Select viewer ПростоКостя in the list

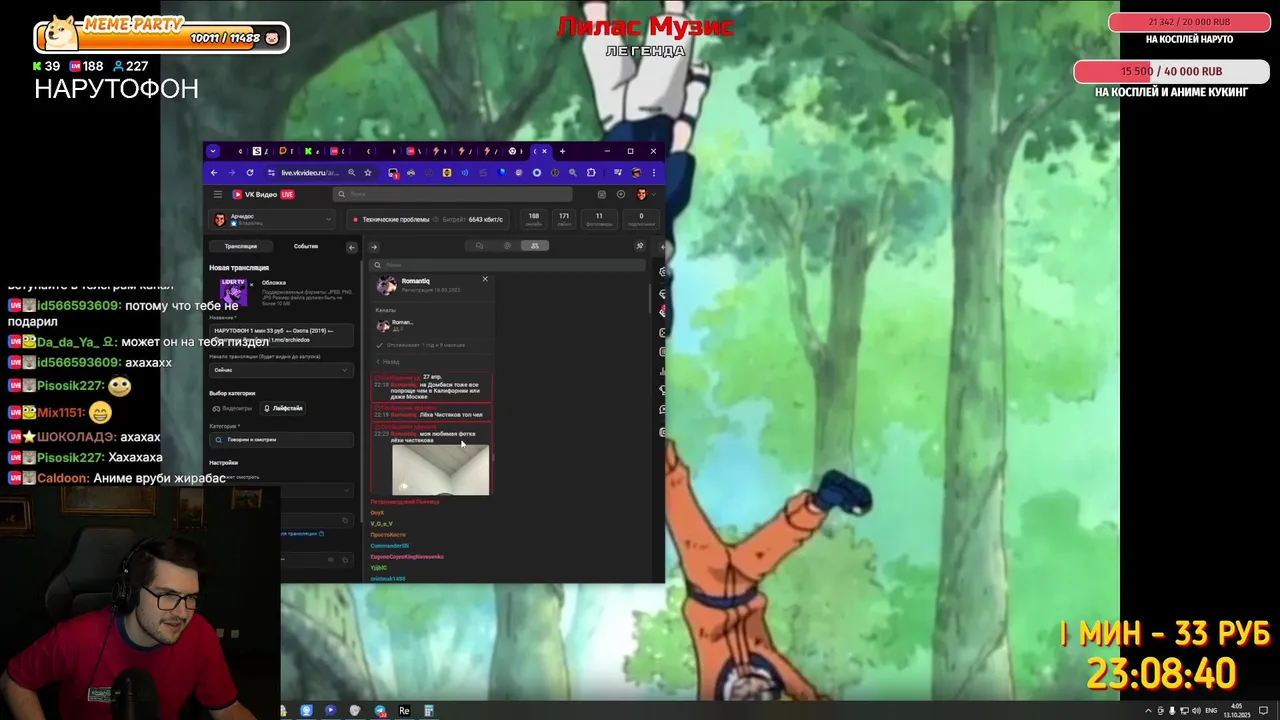click(388, 535)
